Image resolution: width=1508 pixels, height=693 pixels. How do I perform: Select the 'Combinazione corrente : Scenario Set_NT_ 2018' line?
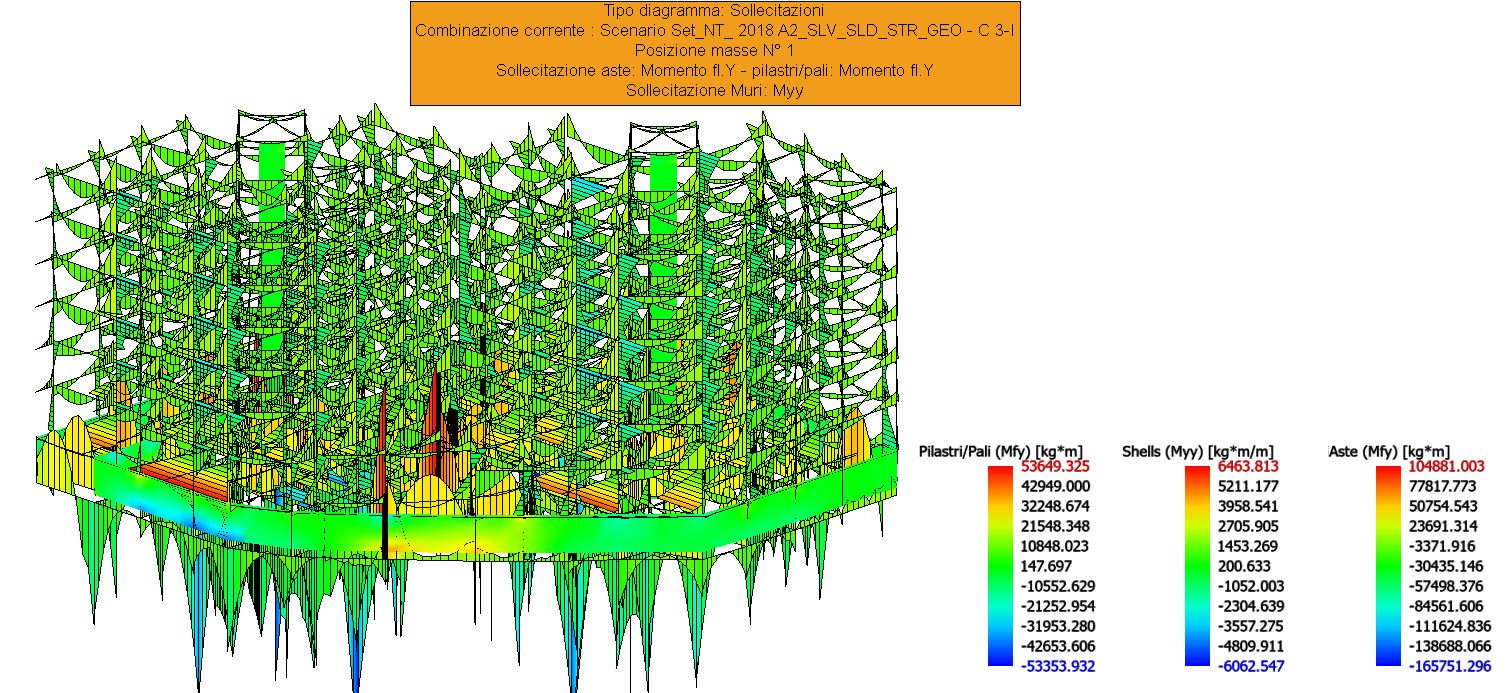714,31
